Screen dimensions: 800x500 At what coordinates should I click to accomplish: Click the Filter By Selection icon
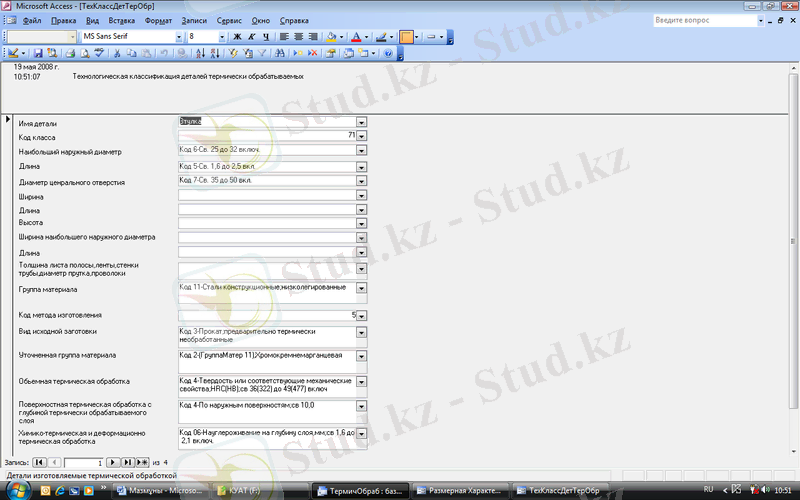(x=233, y=53)
